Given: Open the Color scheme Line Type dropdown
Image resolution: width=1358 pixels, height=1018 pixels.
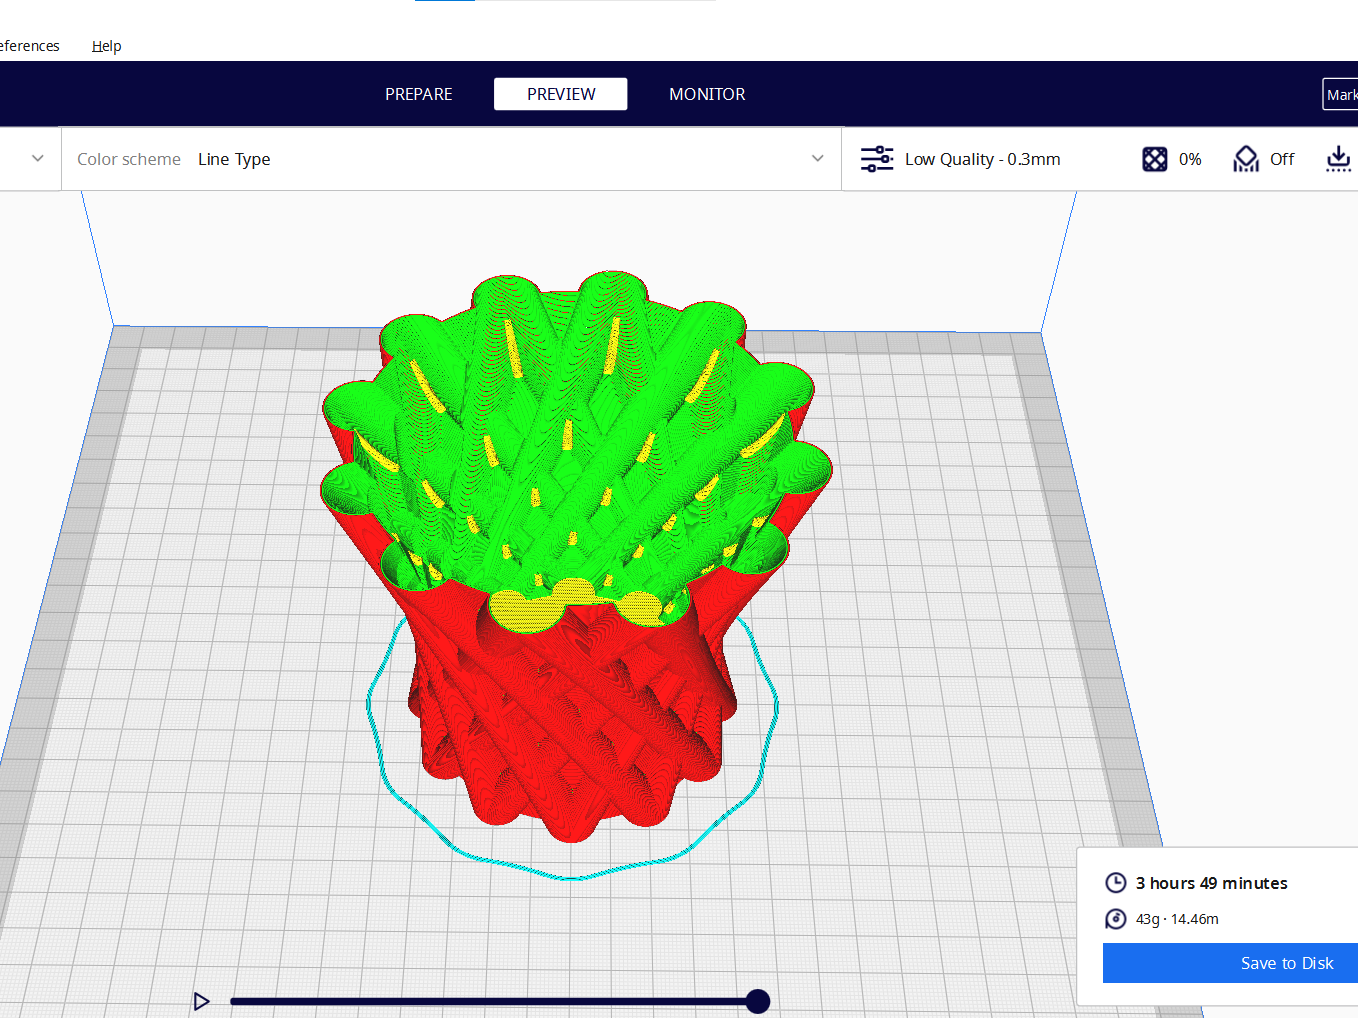Looking at the screenshot, I should [x=450, y=159].
